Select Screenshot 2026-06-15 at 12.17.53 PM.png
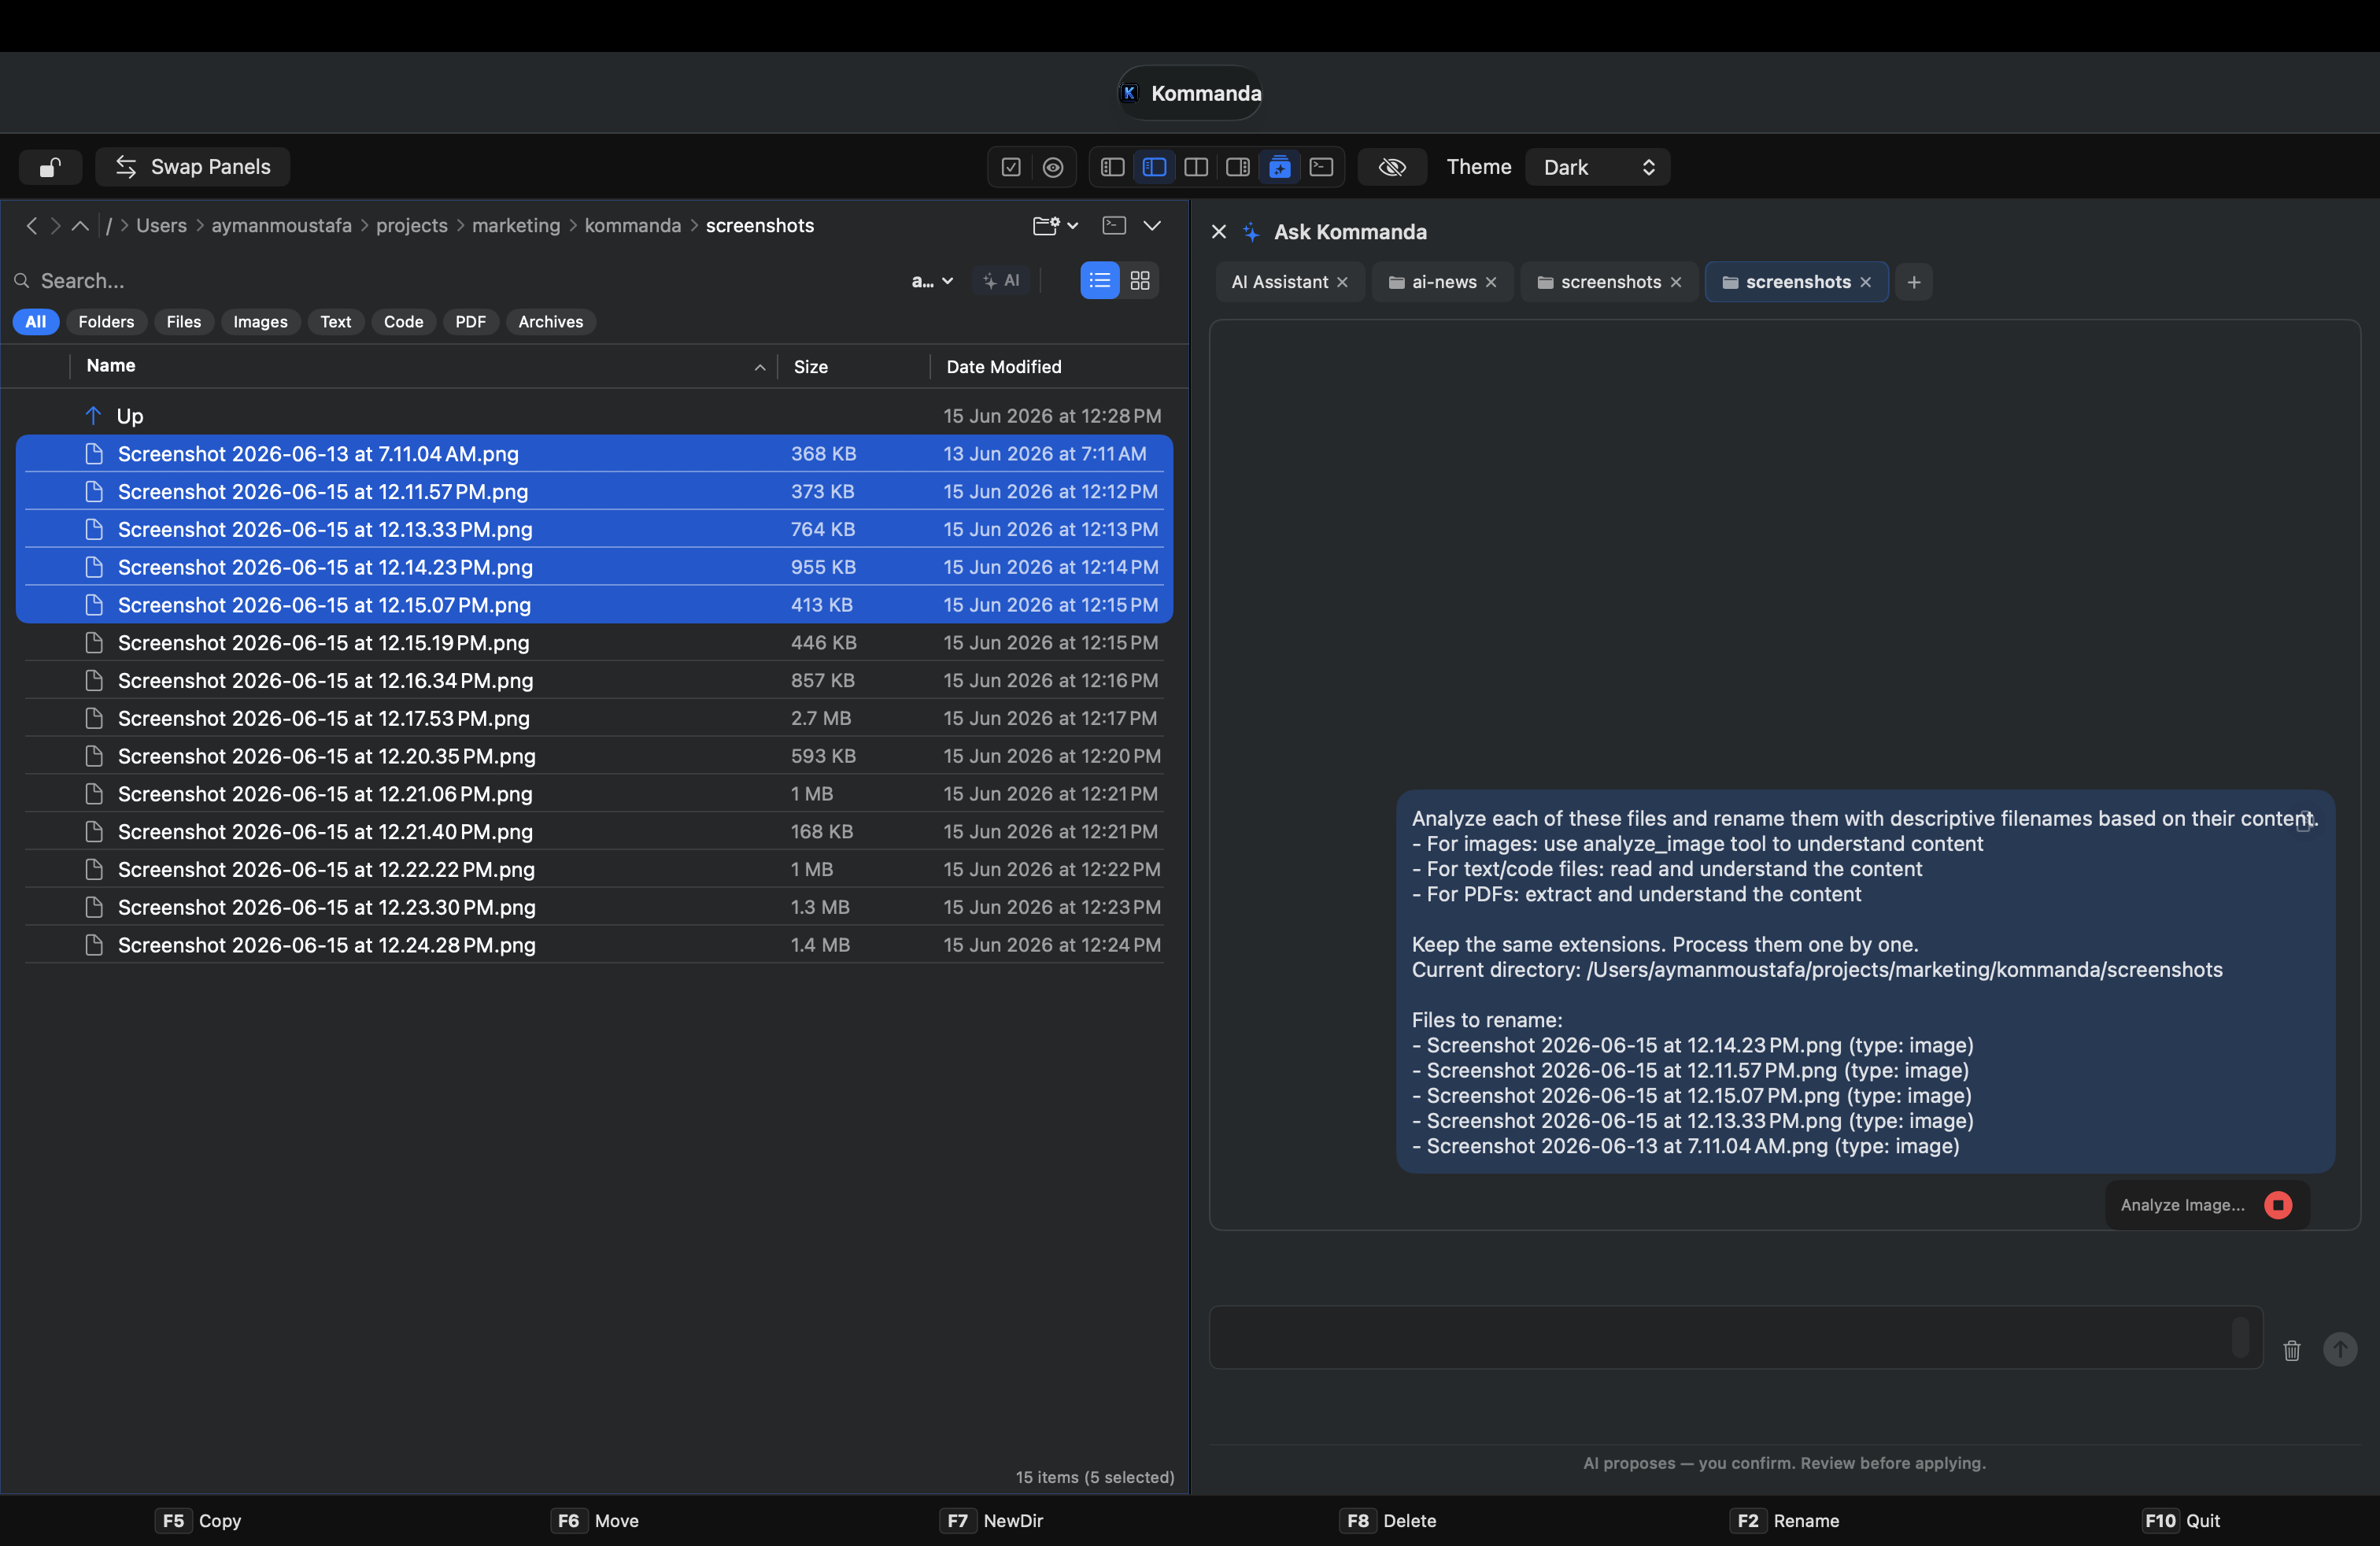 [594, 719]
